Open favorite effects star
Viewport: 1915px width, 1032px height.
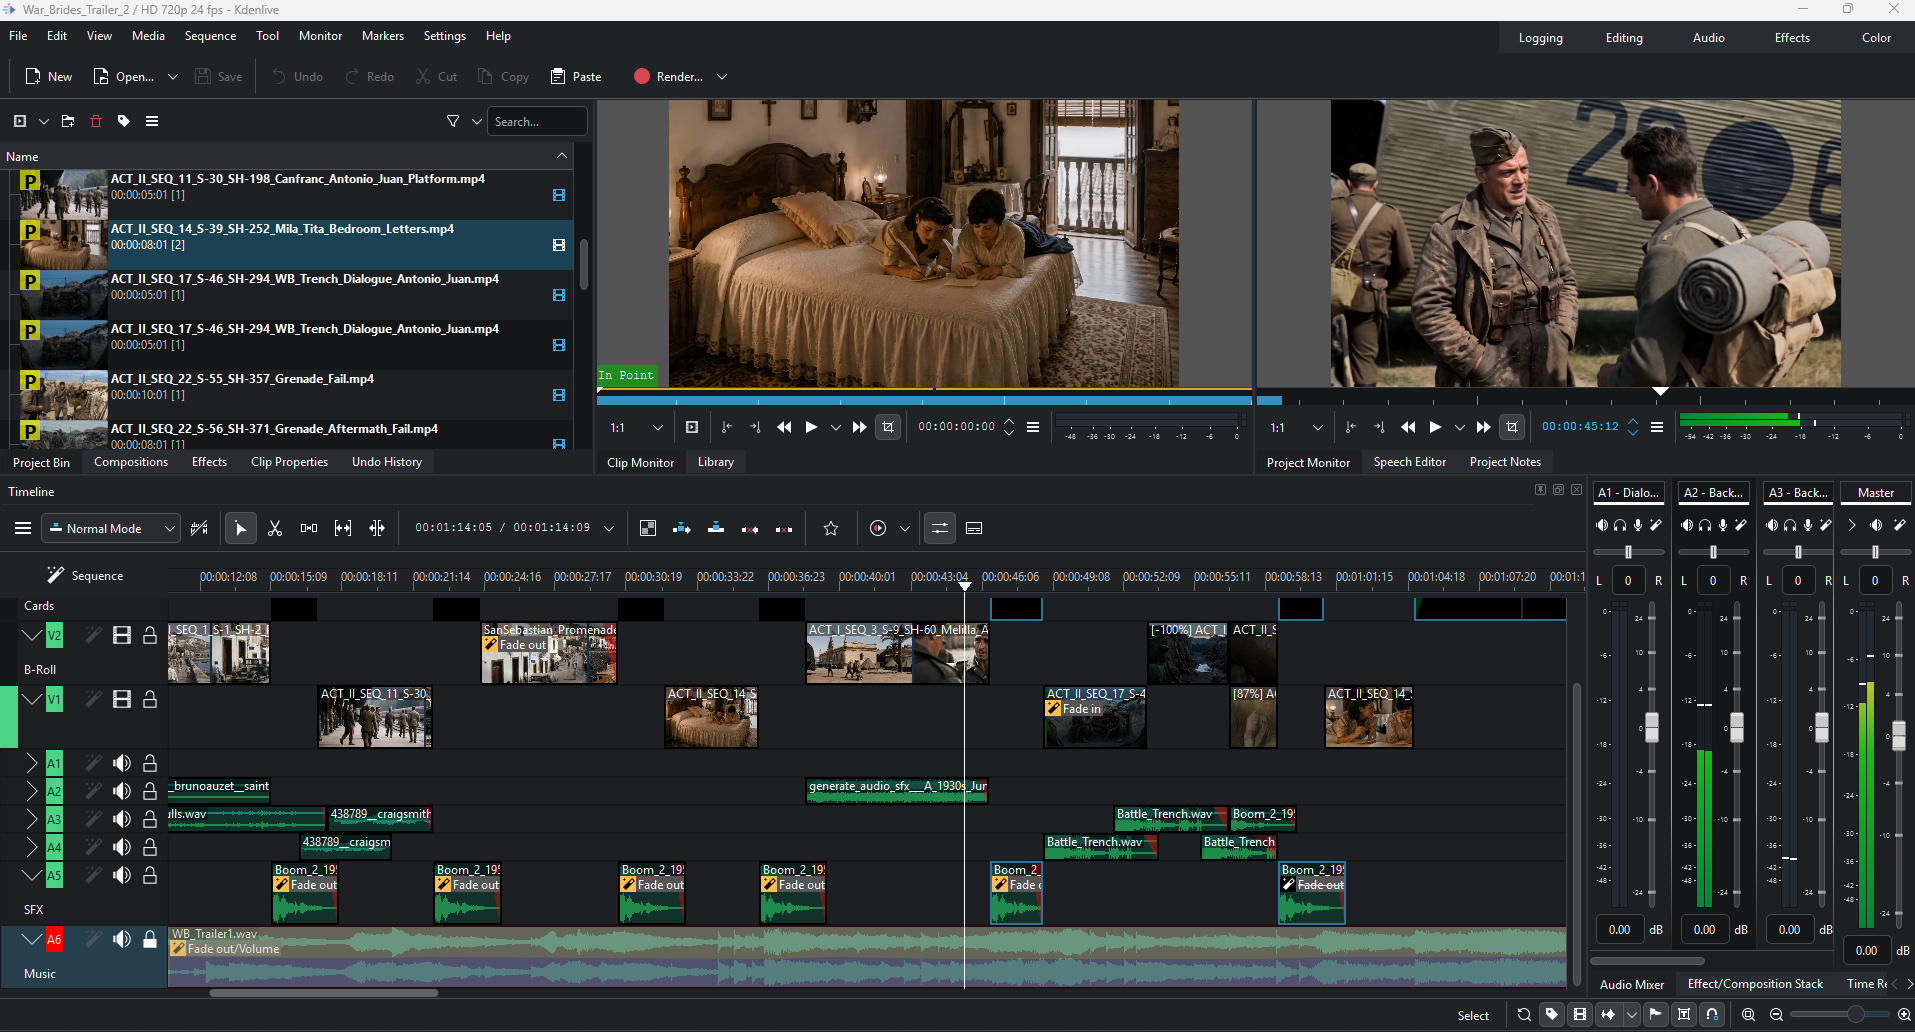tap(831, 528)
